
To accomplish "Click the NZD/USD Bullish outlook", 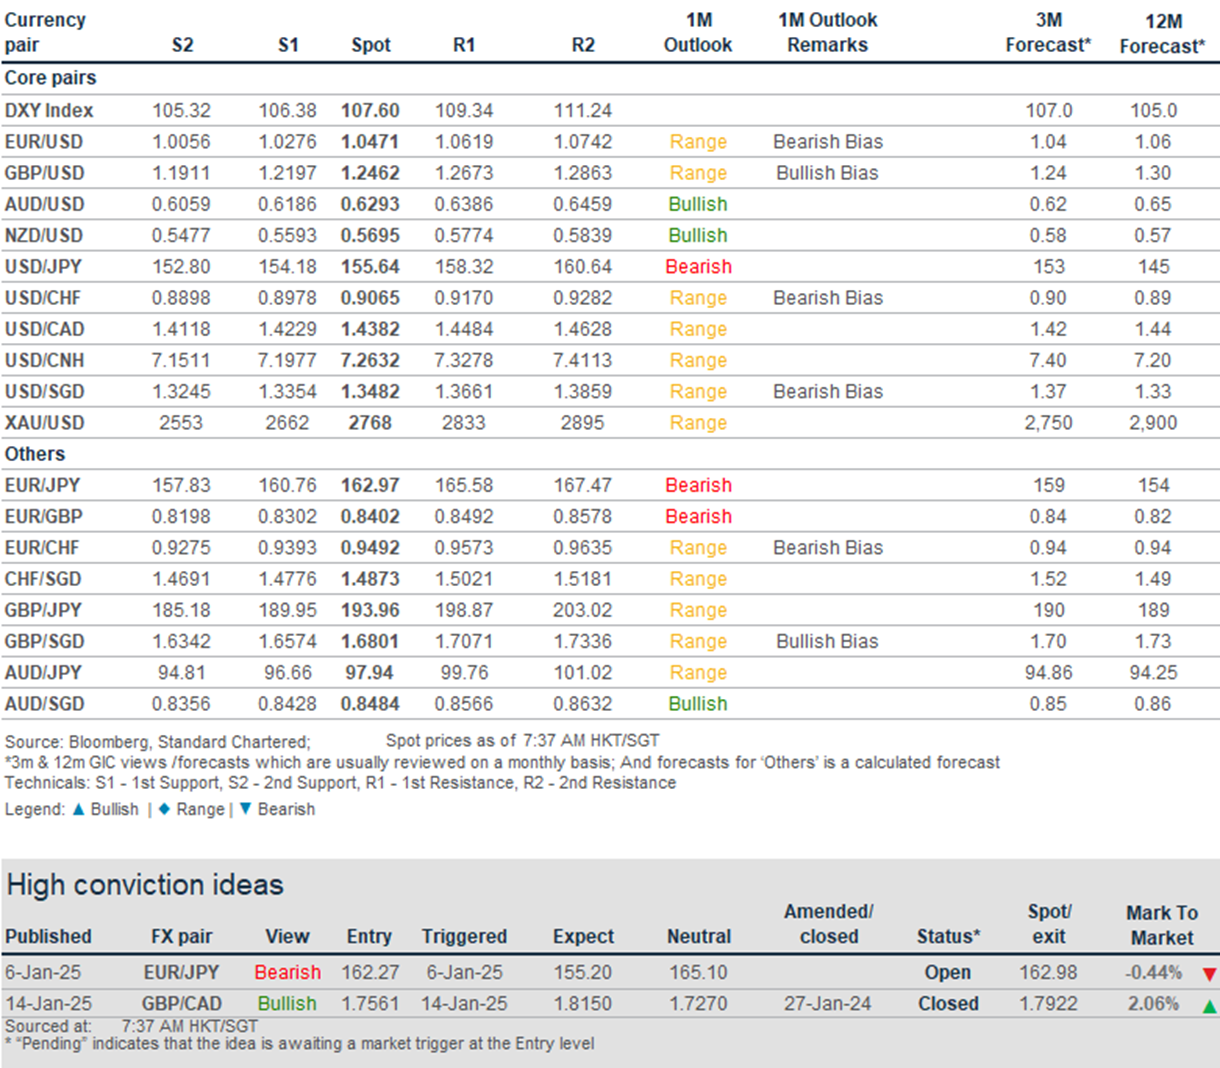I will point(698,235).
